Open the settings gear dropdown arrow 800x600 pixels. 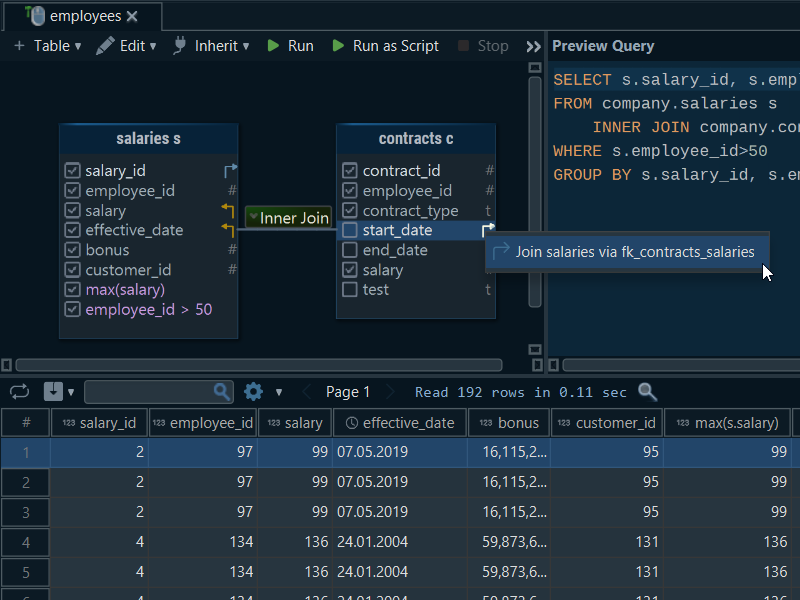[279, 392]
